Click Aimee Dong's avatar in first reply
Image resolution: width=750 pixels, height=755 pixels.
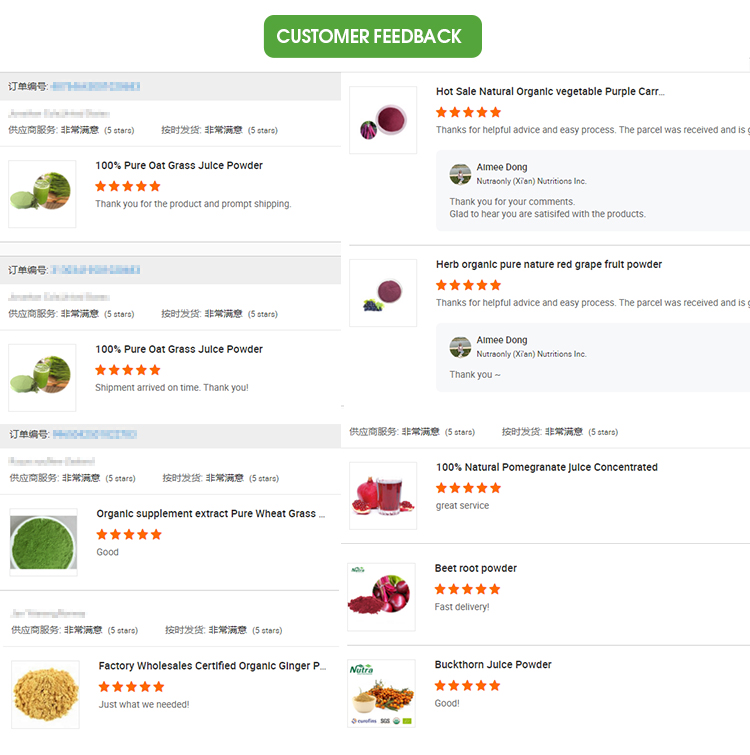[460, 174]
